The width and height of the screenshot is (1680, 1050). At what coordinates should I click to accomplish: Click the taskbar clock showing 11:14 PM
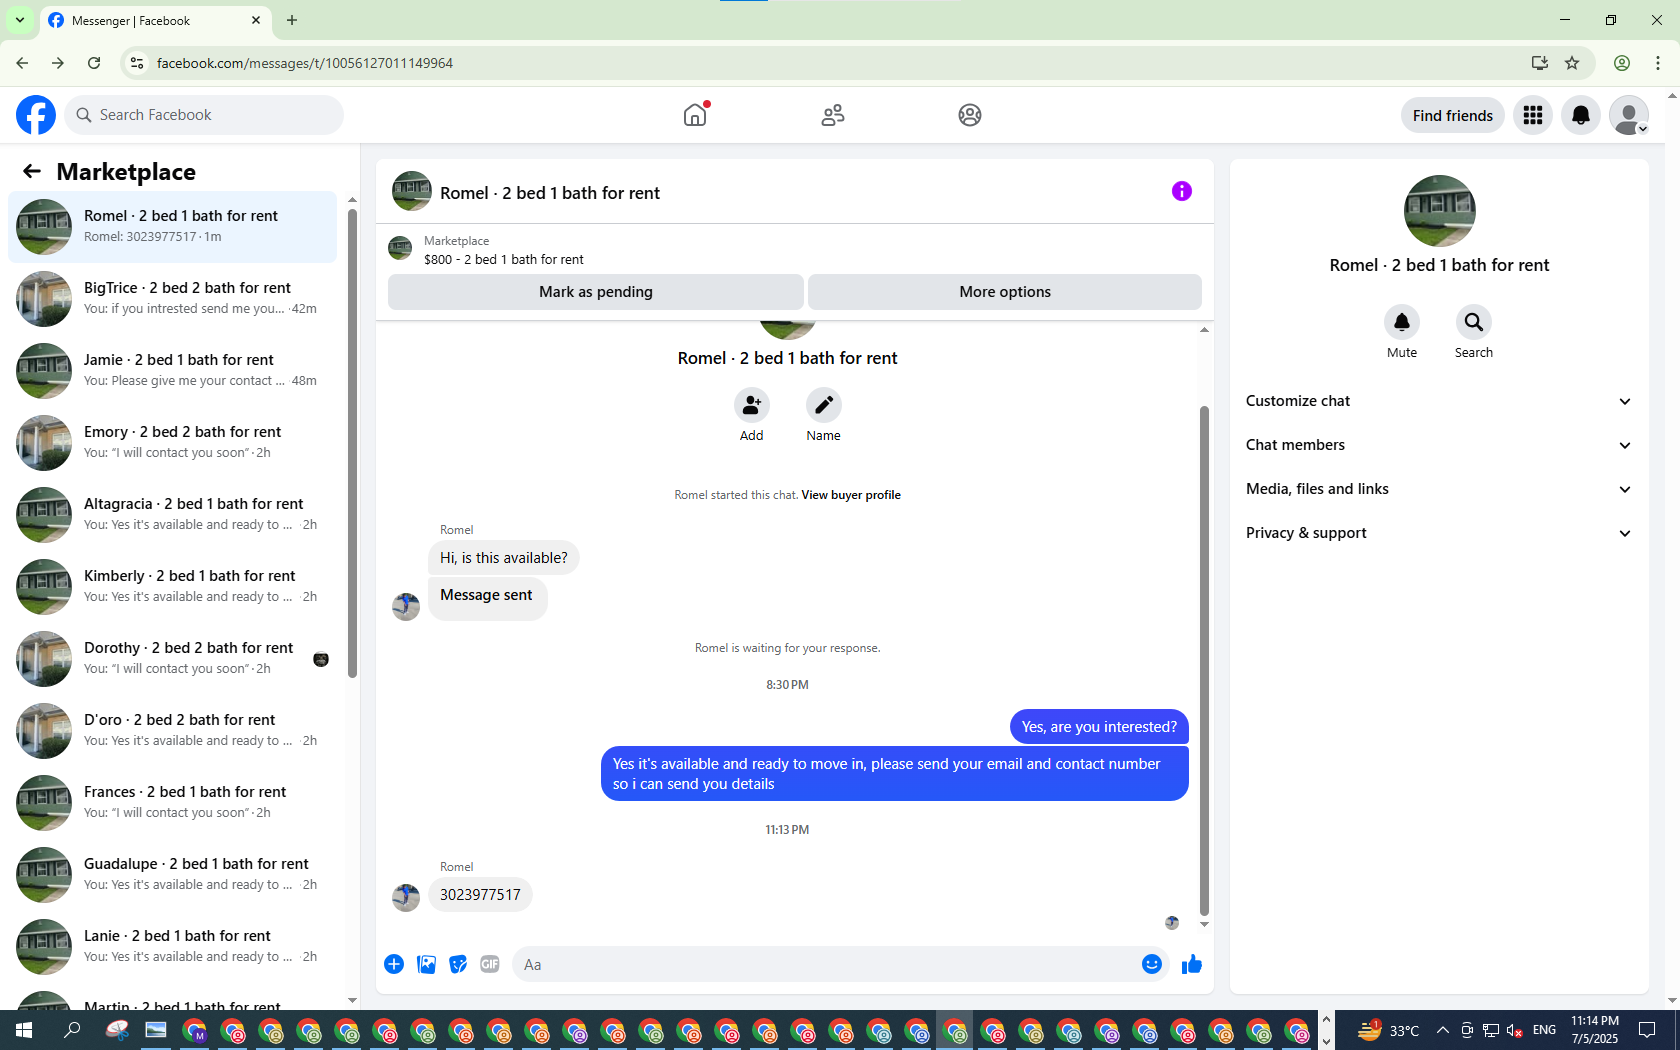(1594, 1030)
